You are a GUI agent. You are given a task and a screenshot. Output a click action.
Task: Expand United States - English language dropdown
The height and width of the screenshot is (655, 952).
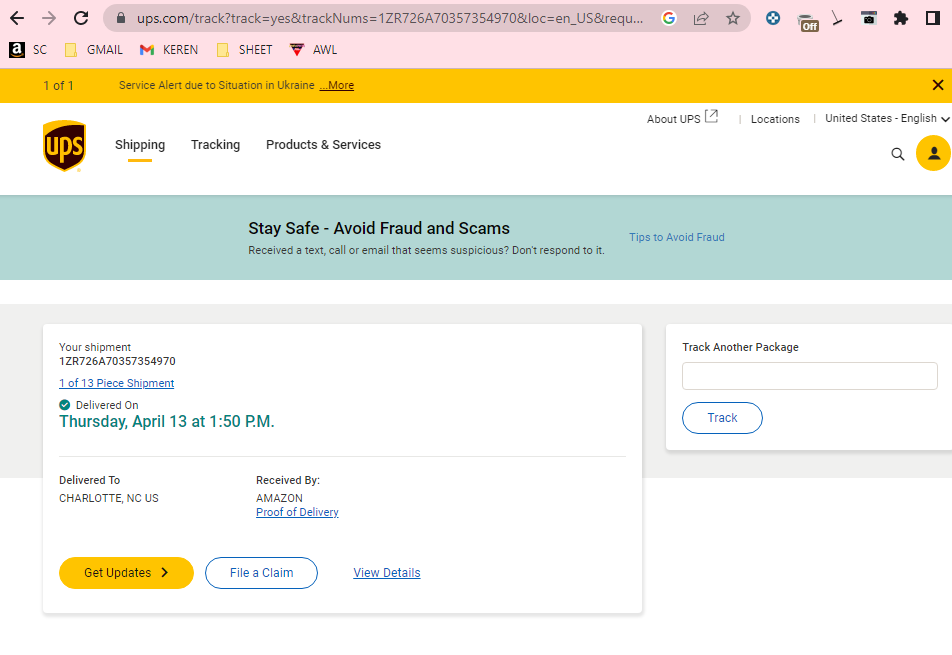[x=886, y=118]
